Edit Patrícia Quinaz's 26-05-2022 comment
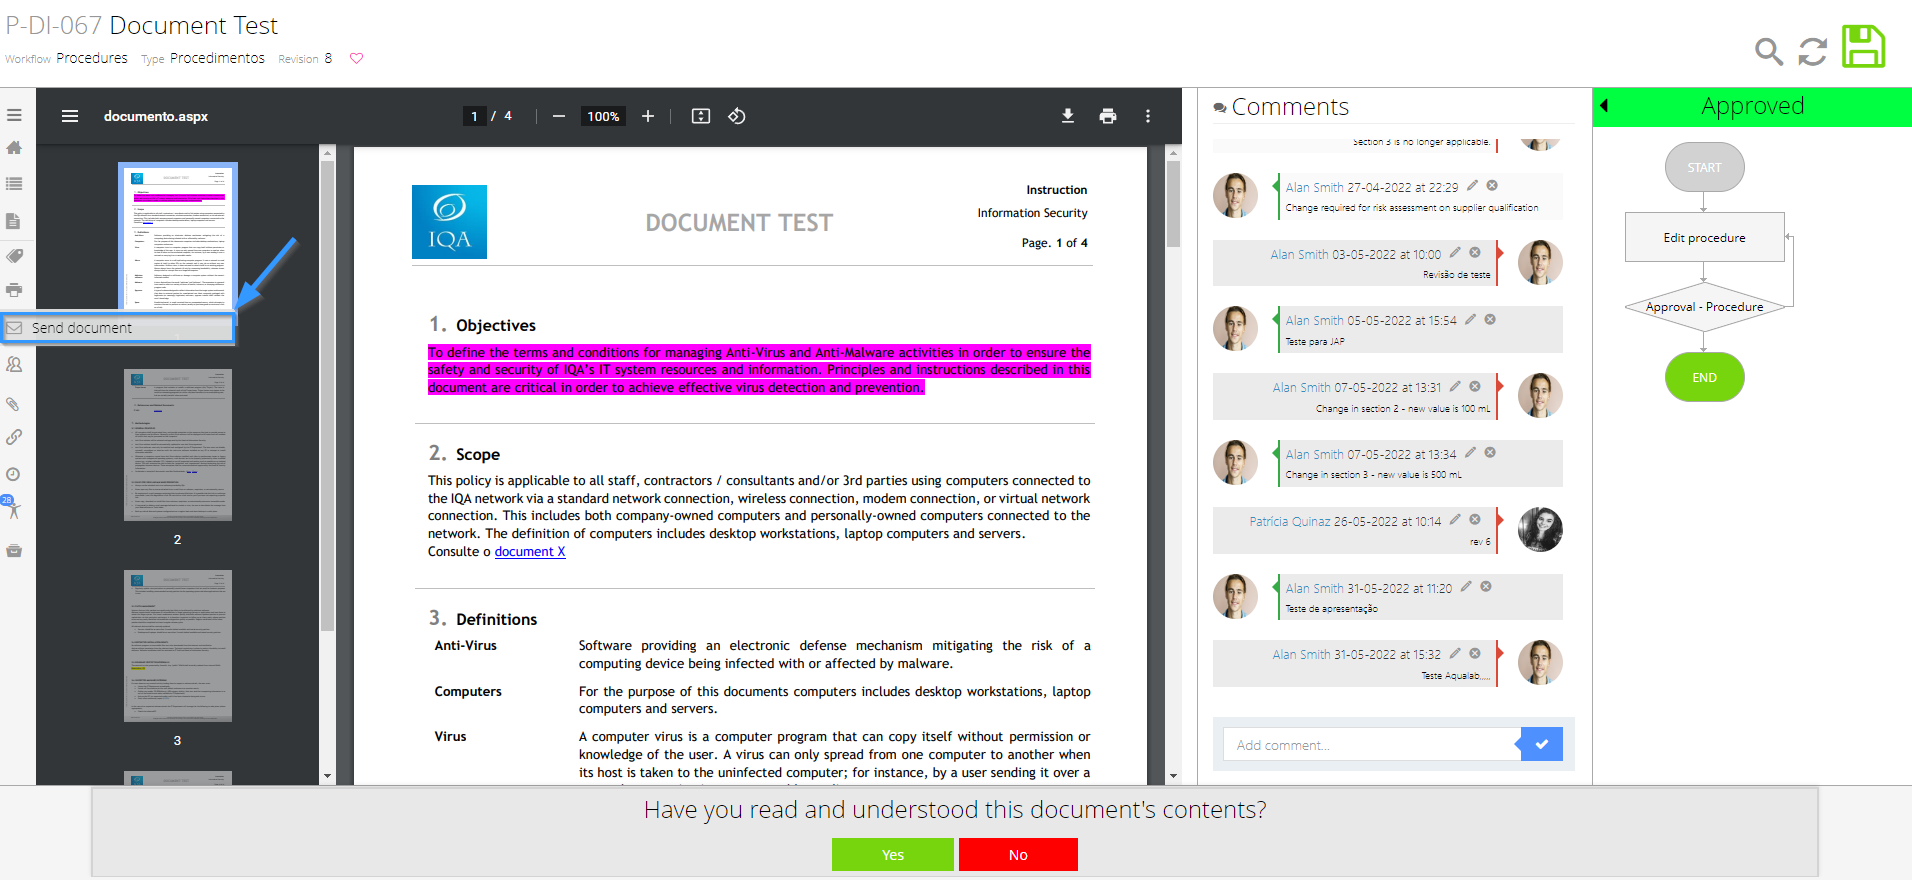Image resolution: width=1912 pixels, height=880 pixels. tap(1455, 520)
